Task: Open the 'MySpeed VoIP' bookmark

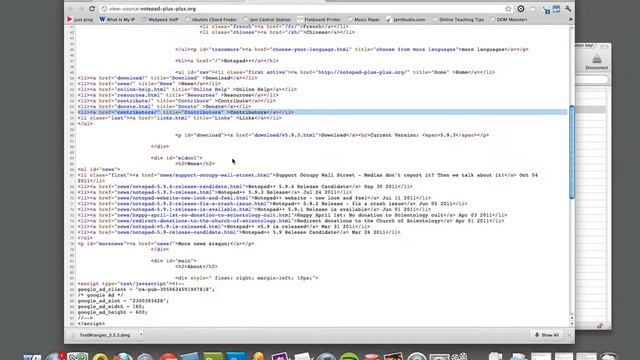Action: (160, 19)
